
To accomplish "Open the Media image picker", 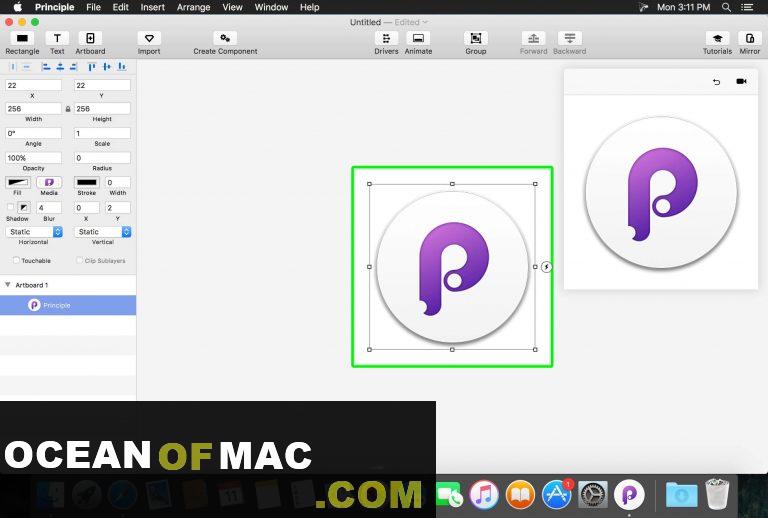I will point(49,182).
